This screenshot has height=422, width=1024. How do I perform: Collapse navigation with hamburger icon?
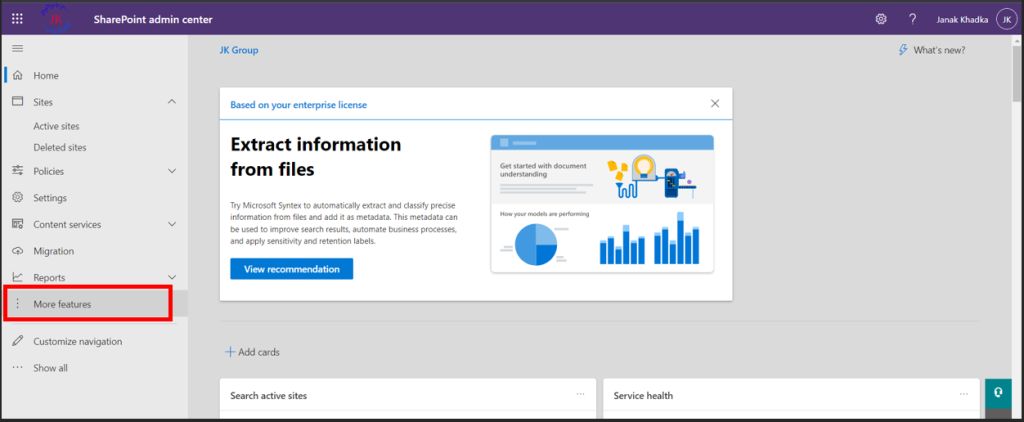(18, 48)
